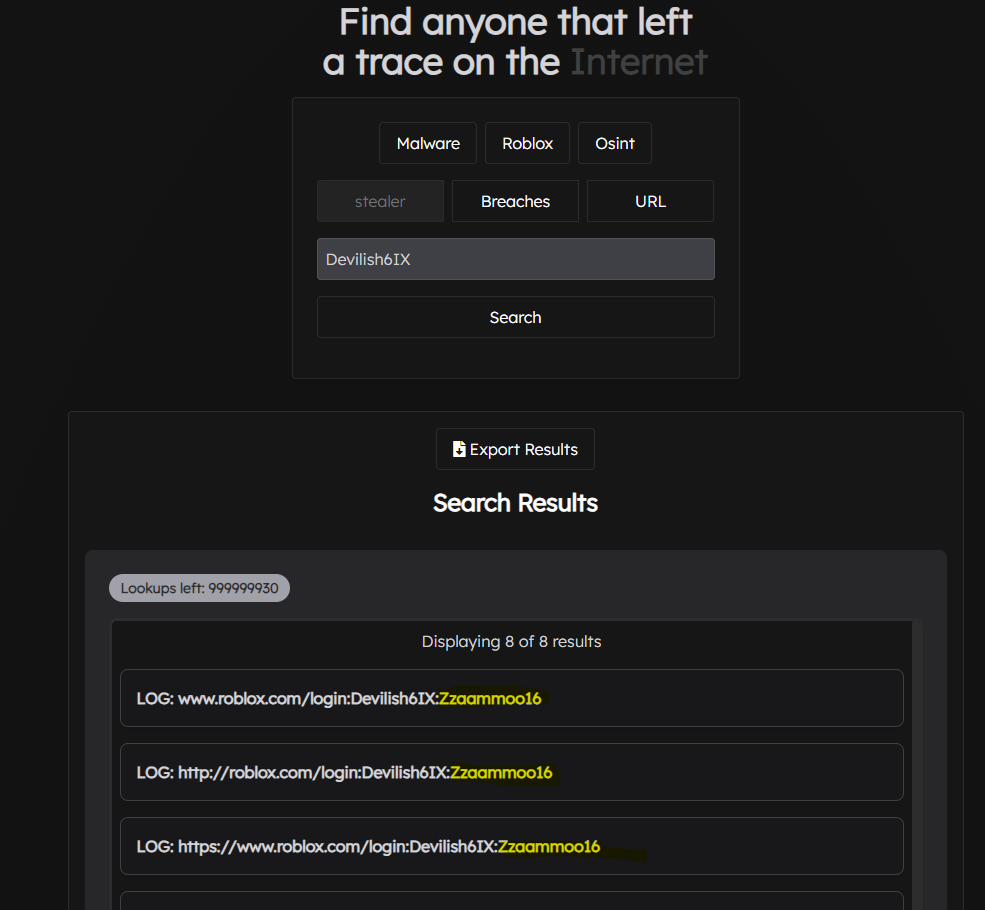Click the Search button
The height and width of the screenshot is (910, 985).
pos(516,317)
